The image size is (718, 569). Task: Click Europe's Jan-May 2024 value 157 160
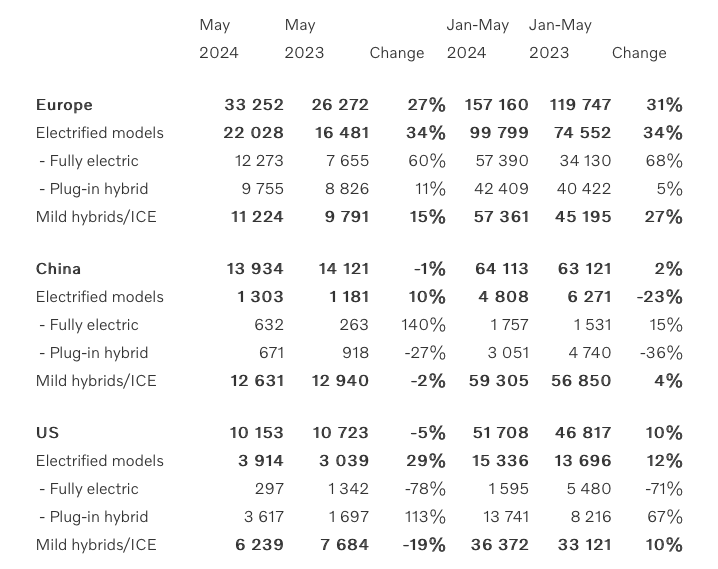pyautogui.click(x=496, y=105)
